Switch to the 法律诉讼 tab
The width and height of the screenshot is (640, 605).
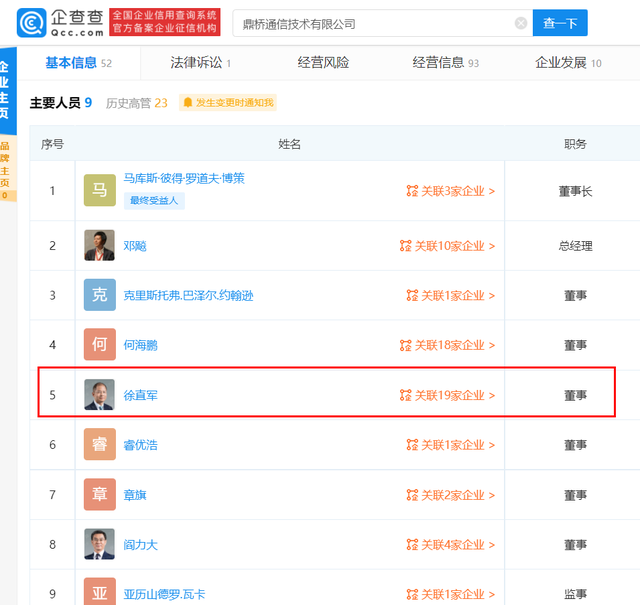200,63
